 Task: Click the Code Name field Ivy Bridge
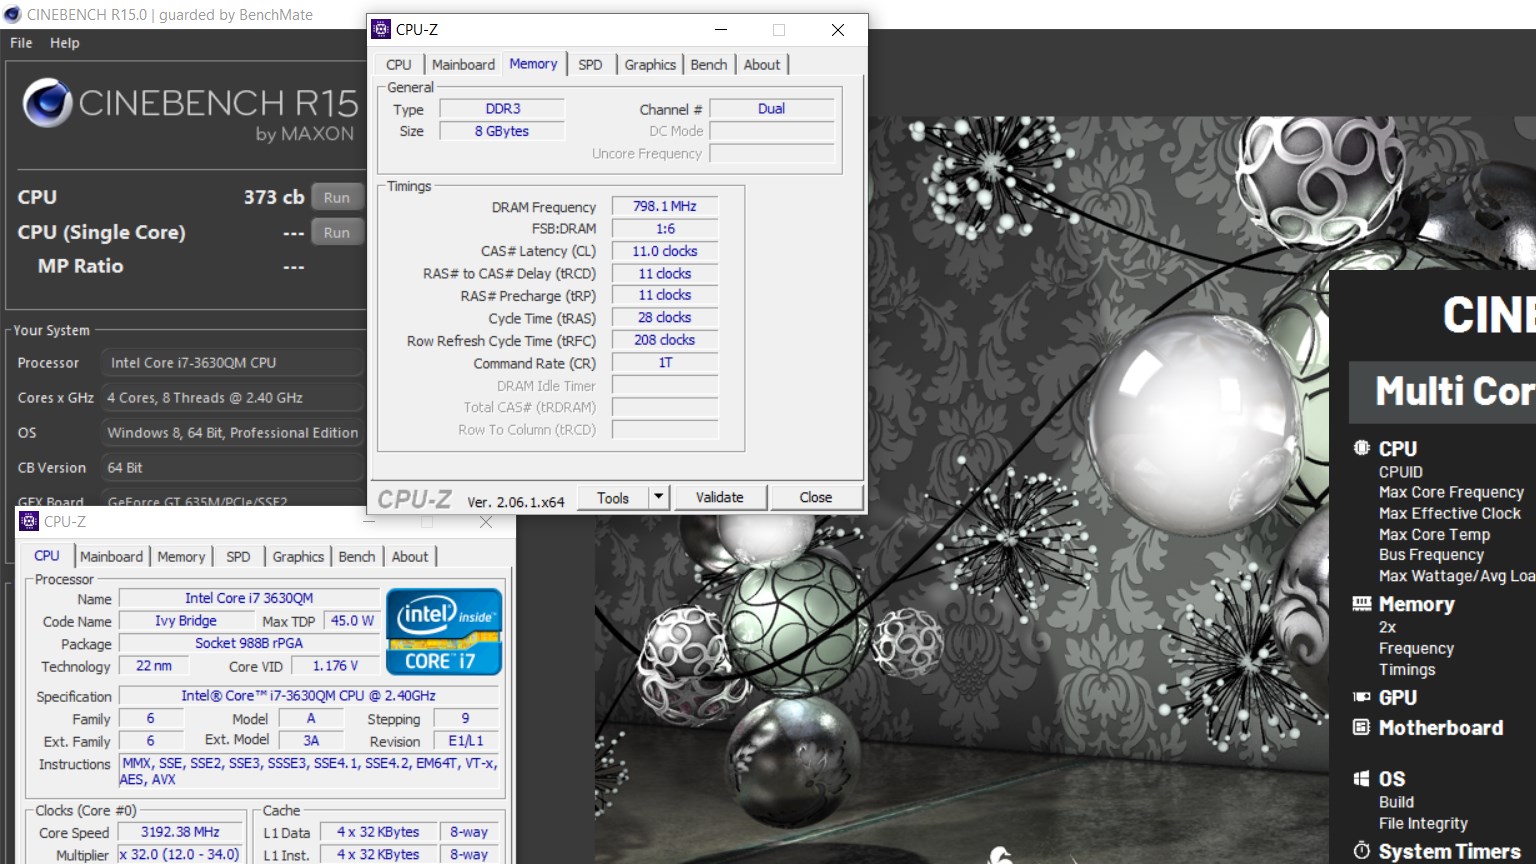point(186,620)
